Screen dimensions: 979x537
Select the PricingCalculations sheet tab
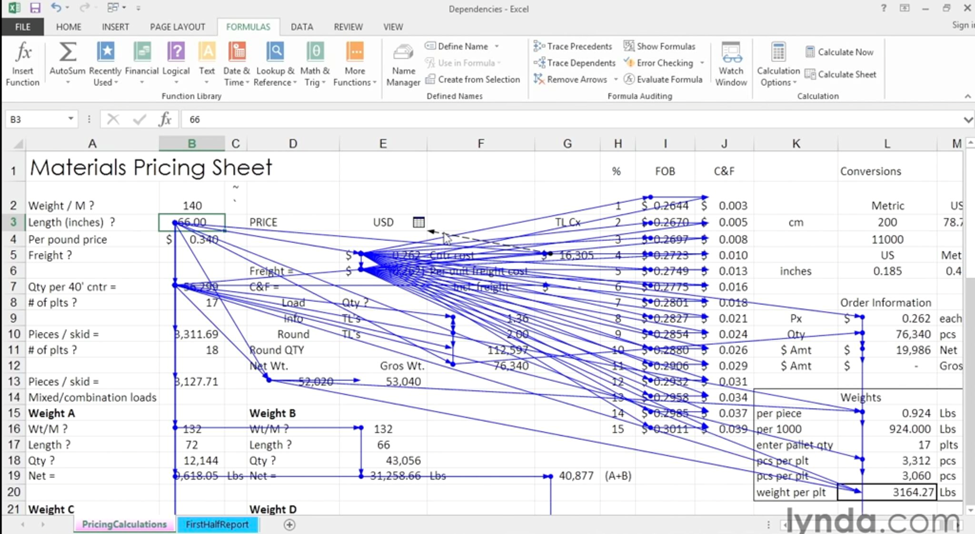(124, 525)
